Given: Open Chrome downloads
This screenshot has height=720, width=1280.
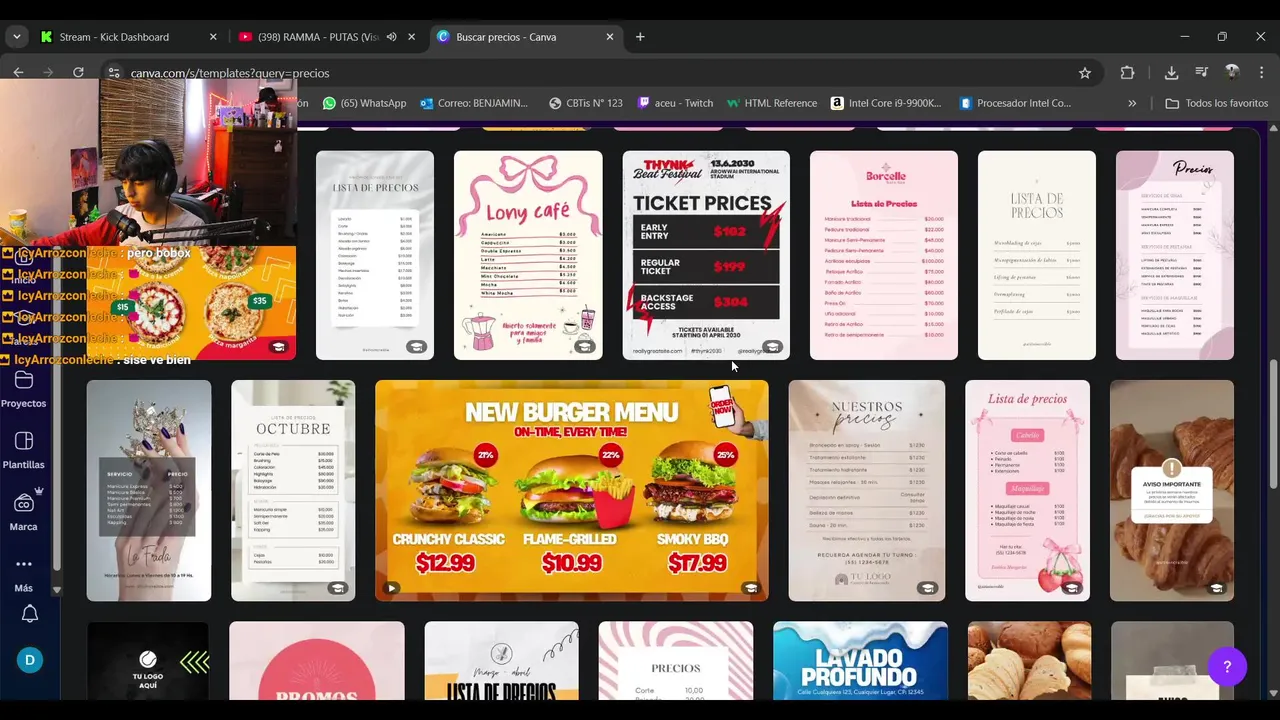Looking at the screenshot, I should tap(1171, 73).
